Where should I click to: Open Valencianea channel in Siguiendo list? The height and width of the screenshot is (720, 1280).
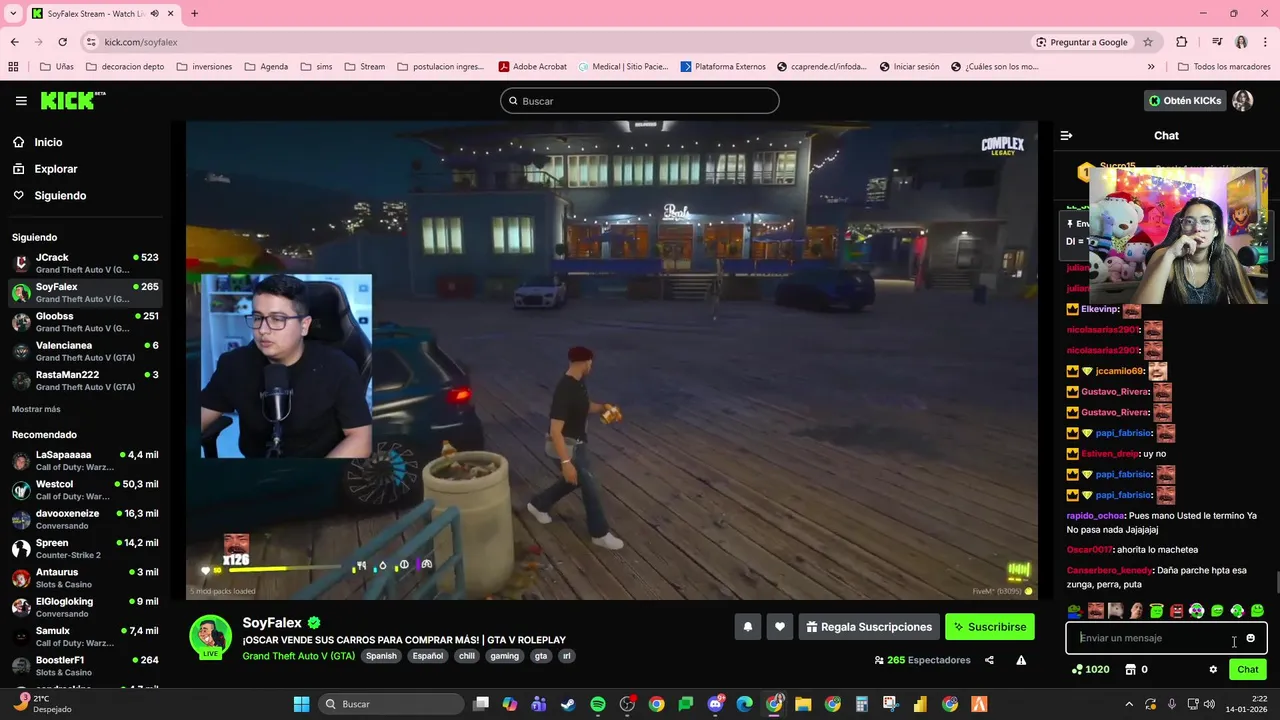tap(85, 351)
